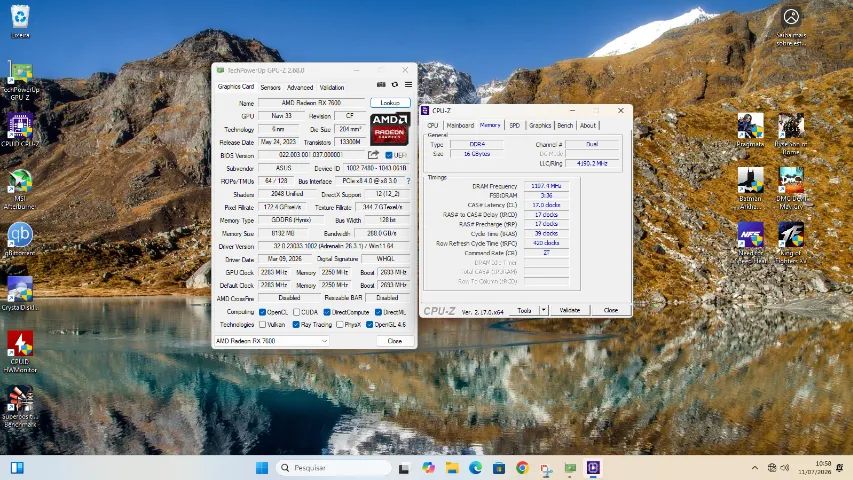Click the Tools button in CPU-Z

[x=524, y=310]
